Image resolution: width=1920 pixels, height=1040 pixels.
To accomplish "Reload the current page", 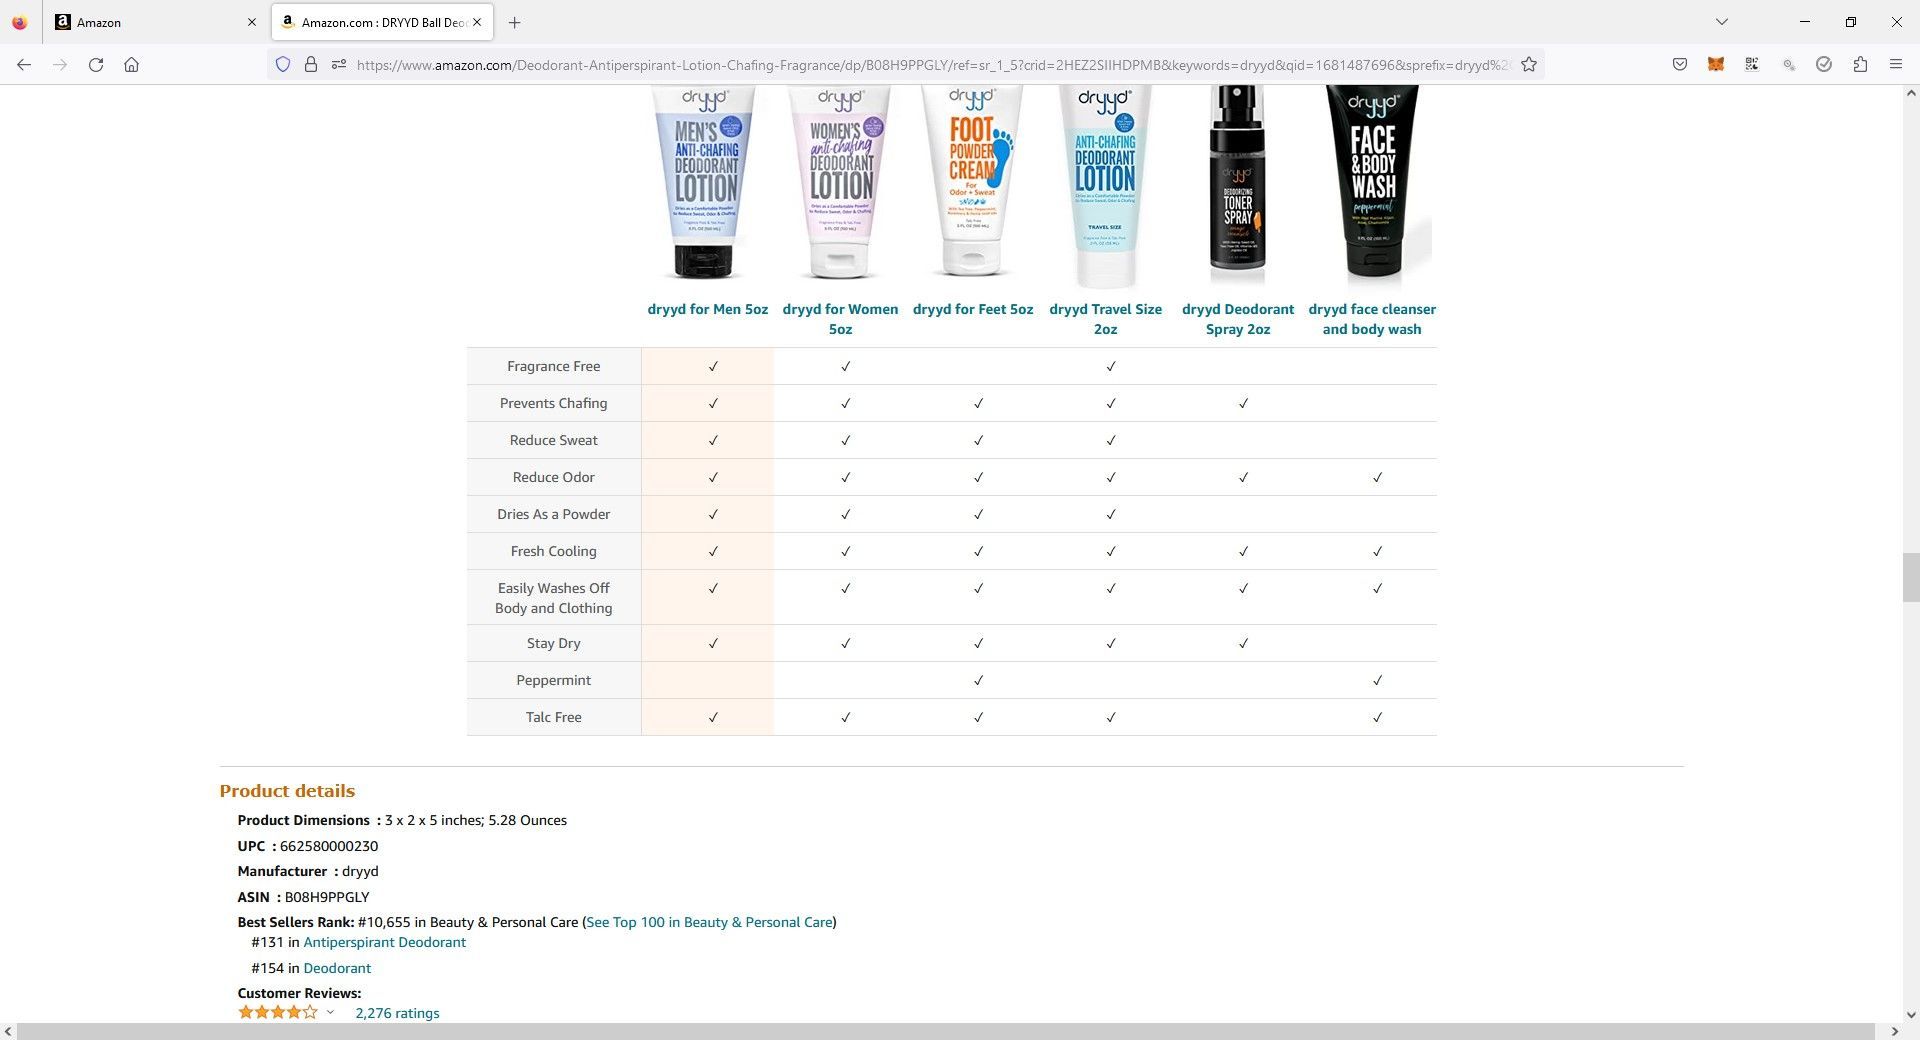I will [96, 64].
